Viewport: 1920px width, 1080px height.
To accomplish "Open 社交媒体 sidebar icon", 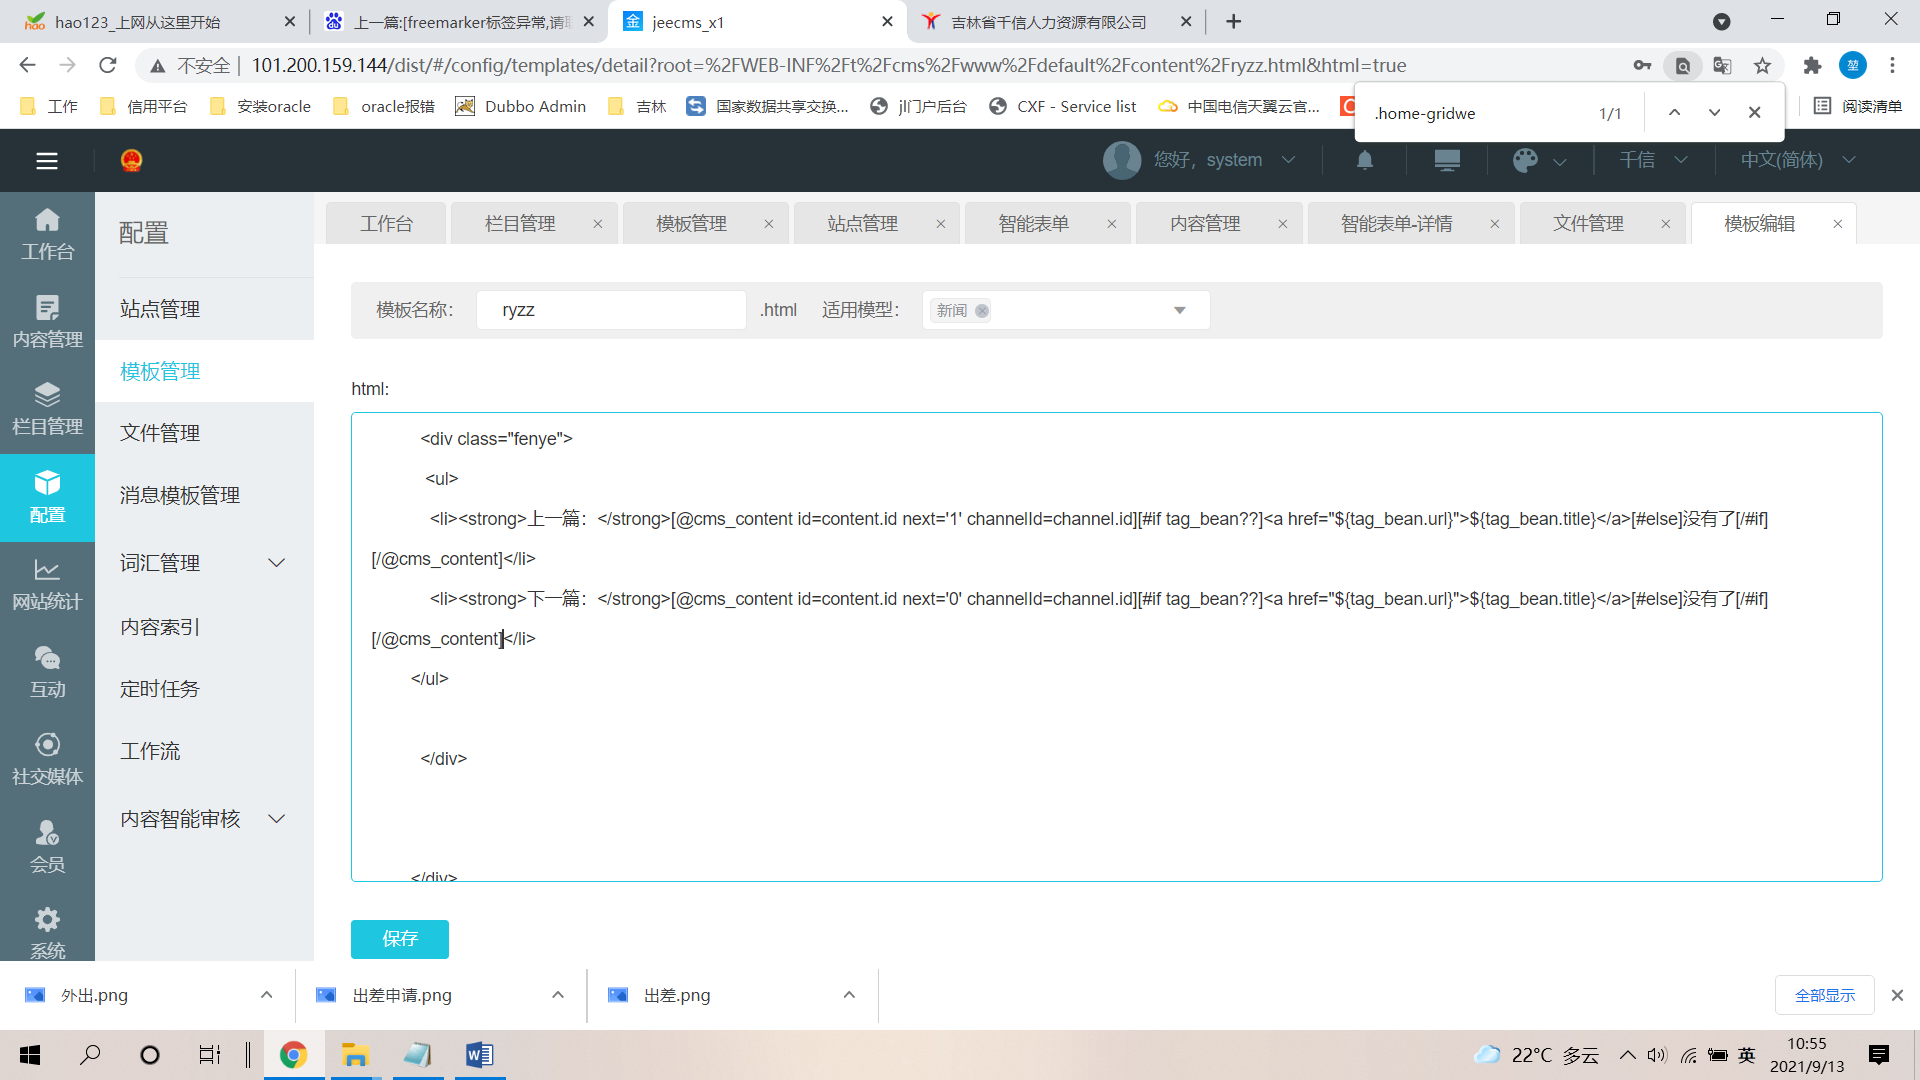I will coord(47,759).
